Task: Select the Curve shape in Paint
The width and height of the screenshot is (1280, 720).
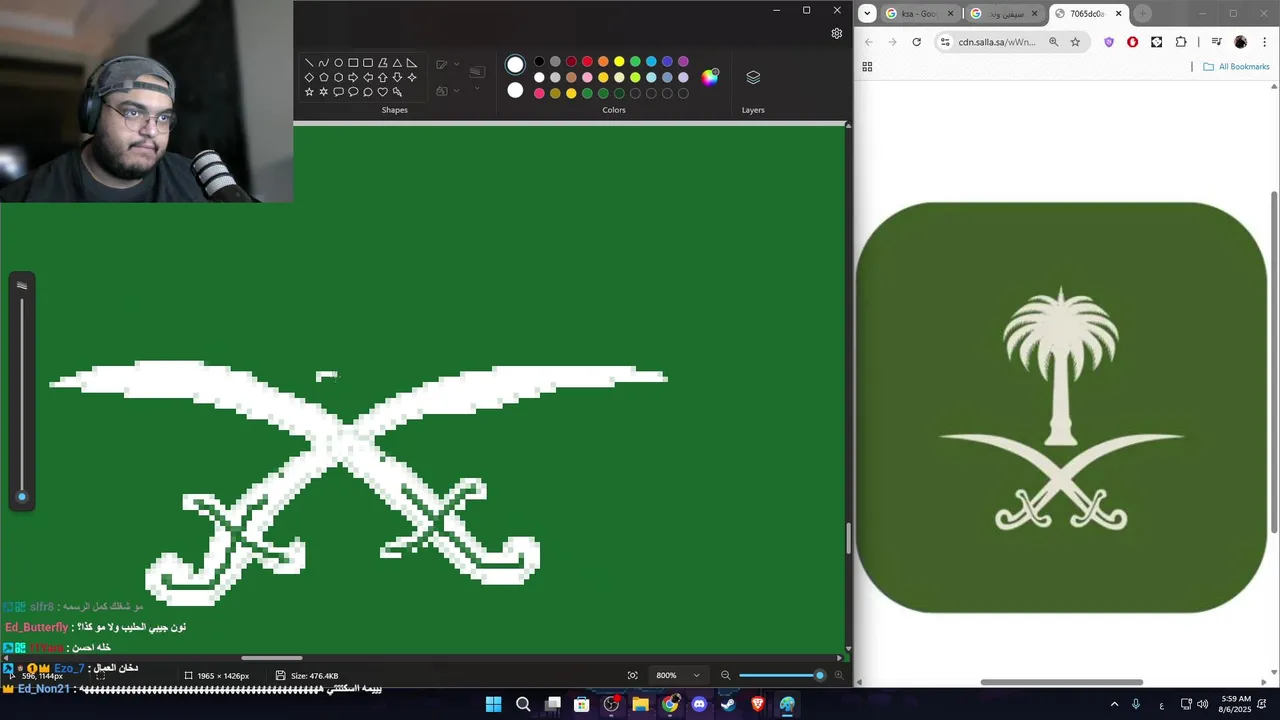Action: (x=323, y=62)
